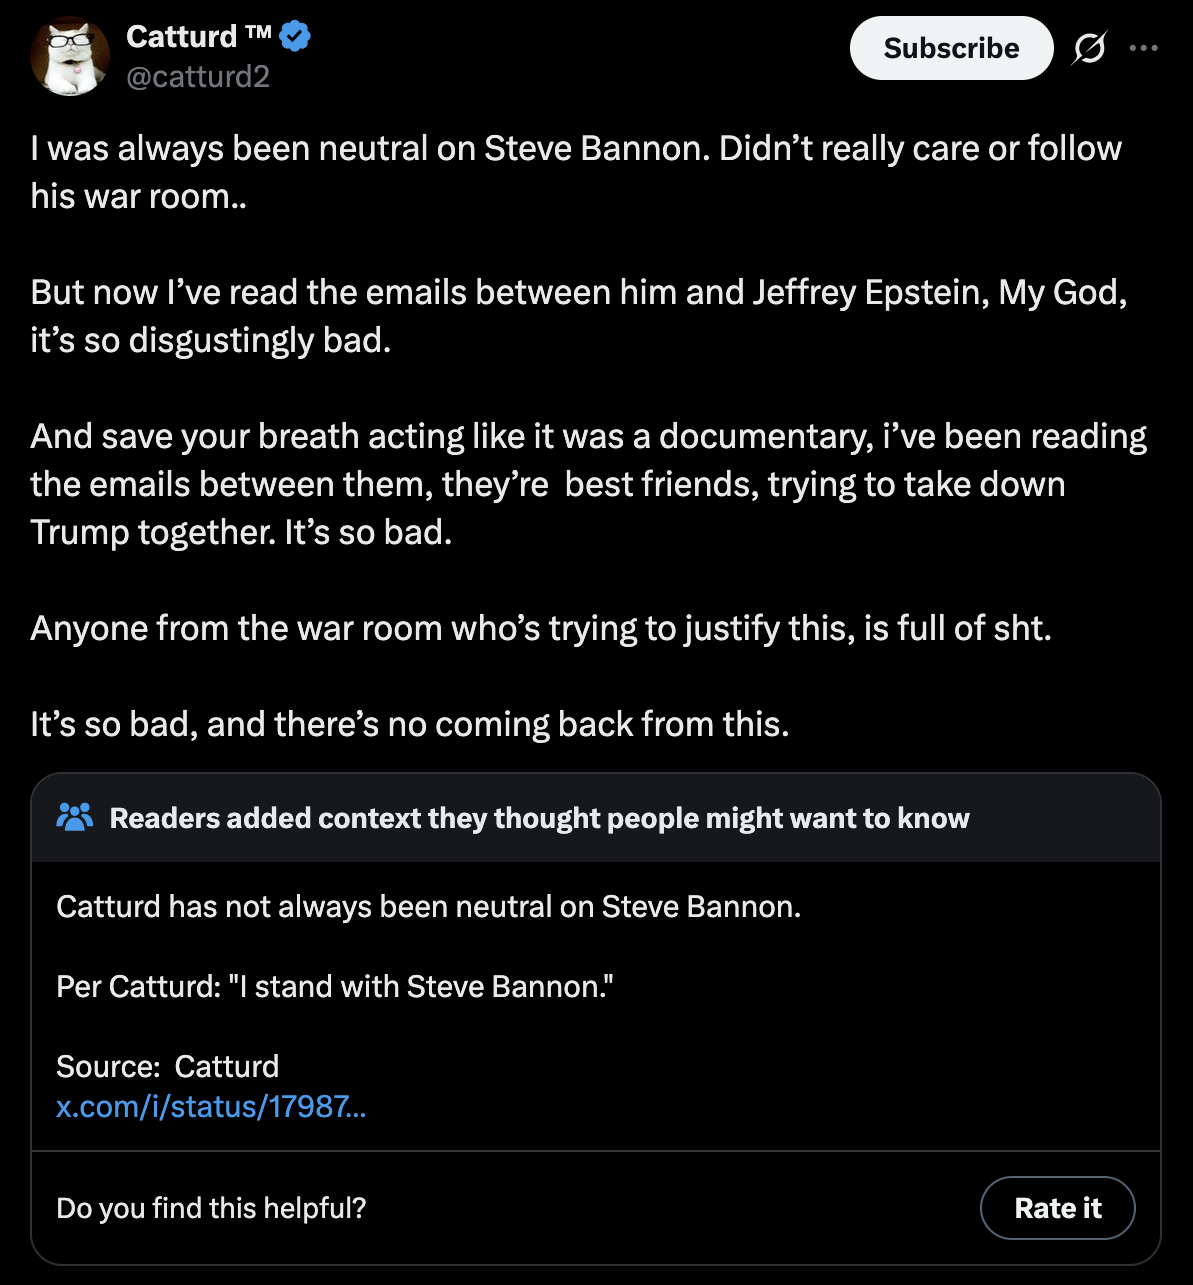The width and height of the screenshot is (1193, 1285).
Task: Open Catturd's profile avatar picture
Action: (x=69, y=56)
